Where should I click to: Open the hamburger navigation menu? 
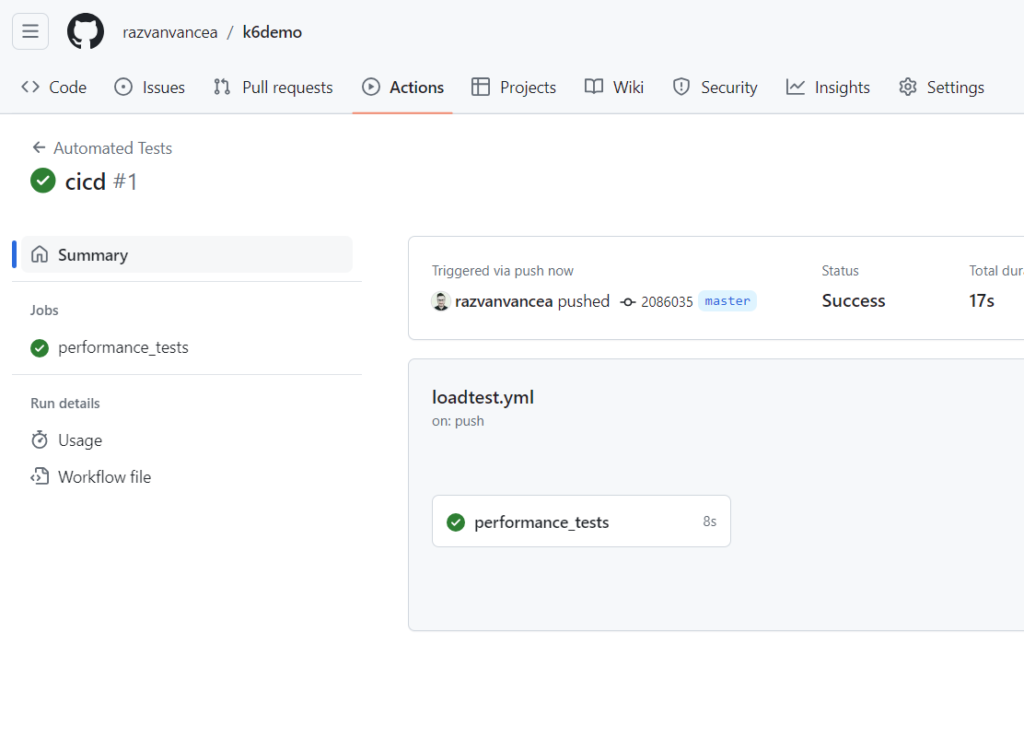click(30, 31)
